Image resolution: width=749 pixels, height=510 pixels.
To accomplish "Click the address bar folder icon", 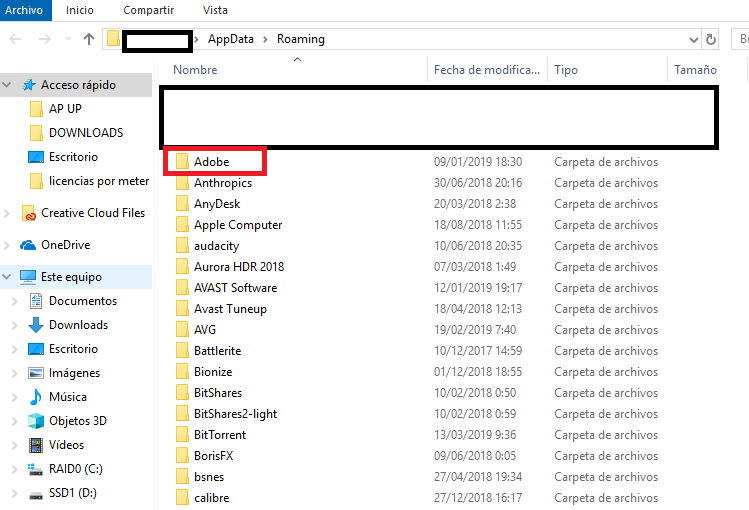I will (113, 38).
